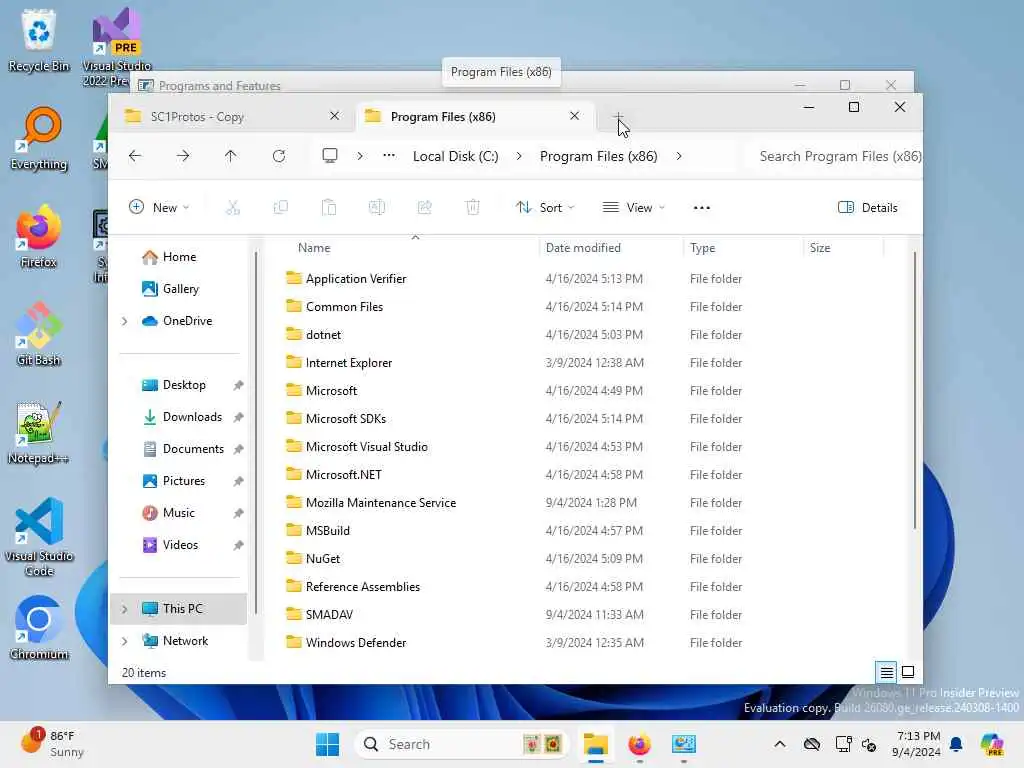The height and width of the screenshot is (768, 1024).
Task: Click the Rename icon in toolbar
Action: [377, 208]
